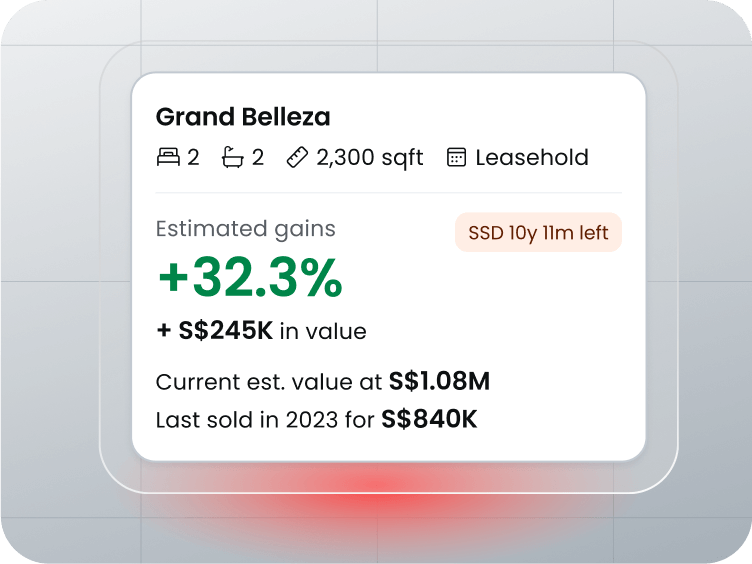
Task: Select the 2,300 sqft size text
Action: 370,157
